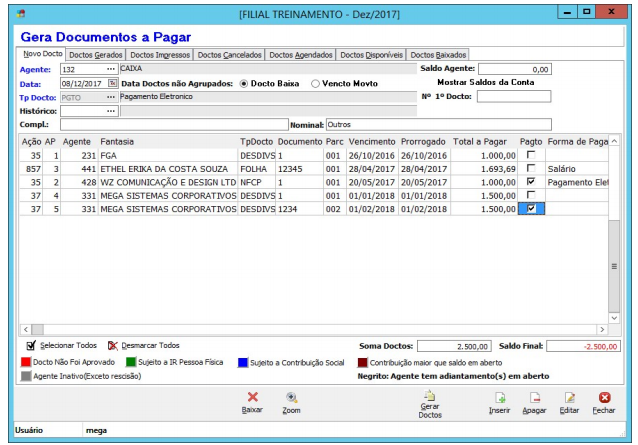Click the Gerar Doctos icon
Screen dimensions: 638x445
pyautogui.click(x=430, y=395)
